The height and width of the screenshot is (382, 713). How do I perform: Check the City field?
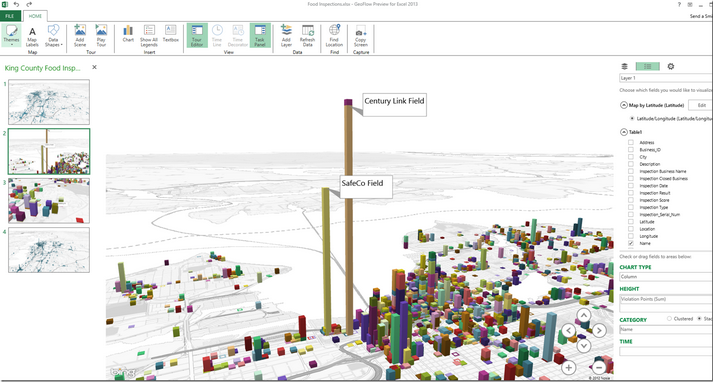pos(631,157)
